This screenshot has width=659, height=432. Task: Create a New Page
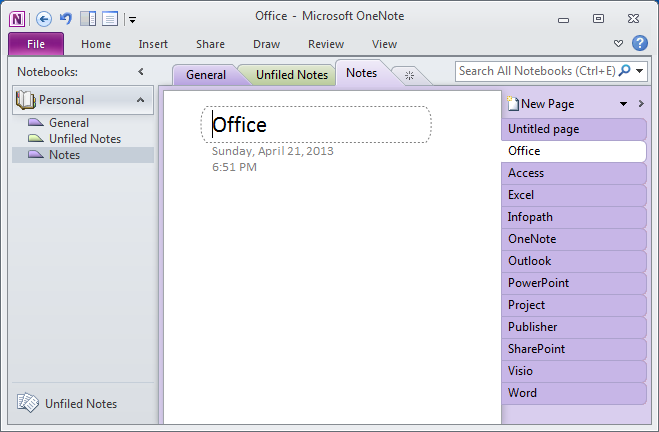tap(547, 104)
